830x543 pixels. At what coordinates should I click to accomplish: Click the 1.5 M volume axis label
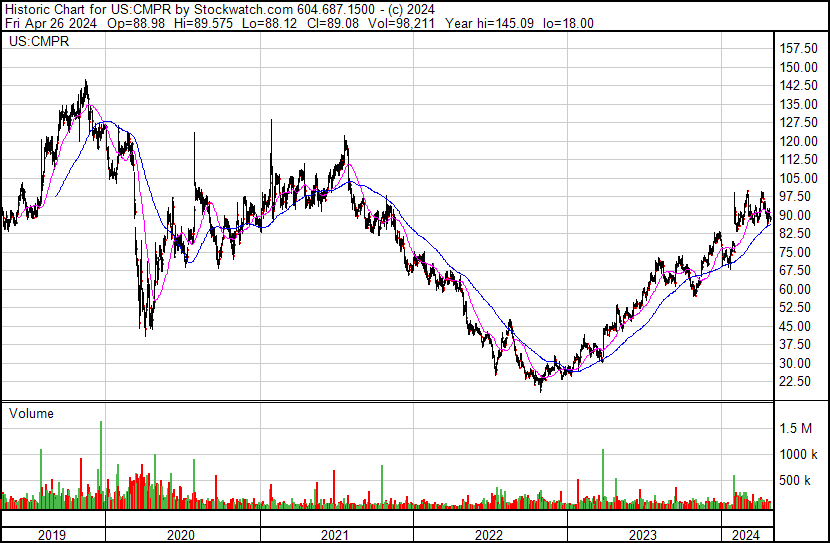[x=796, y=428]
